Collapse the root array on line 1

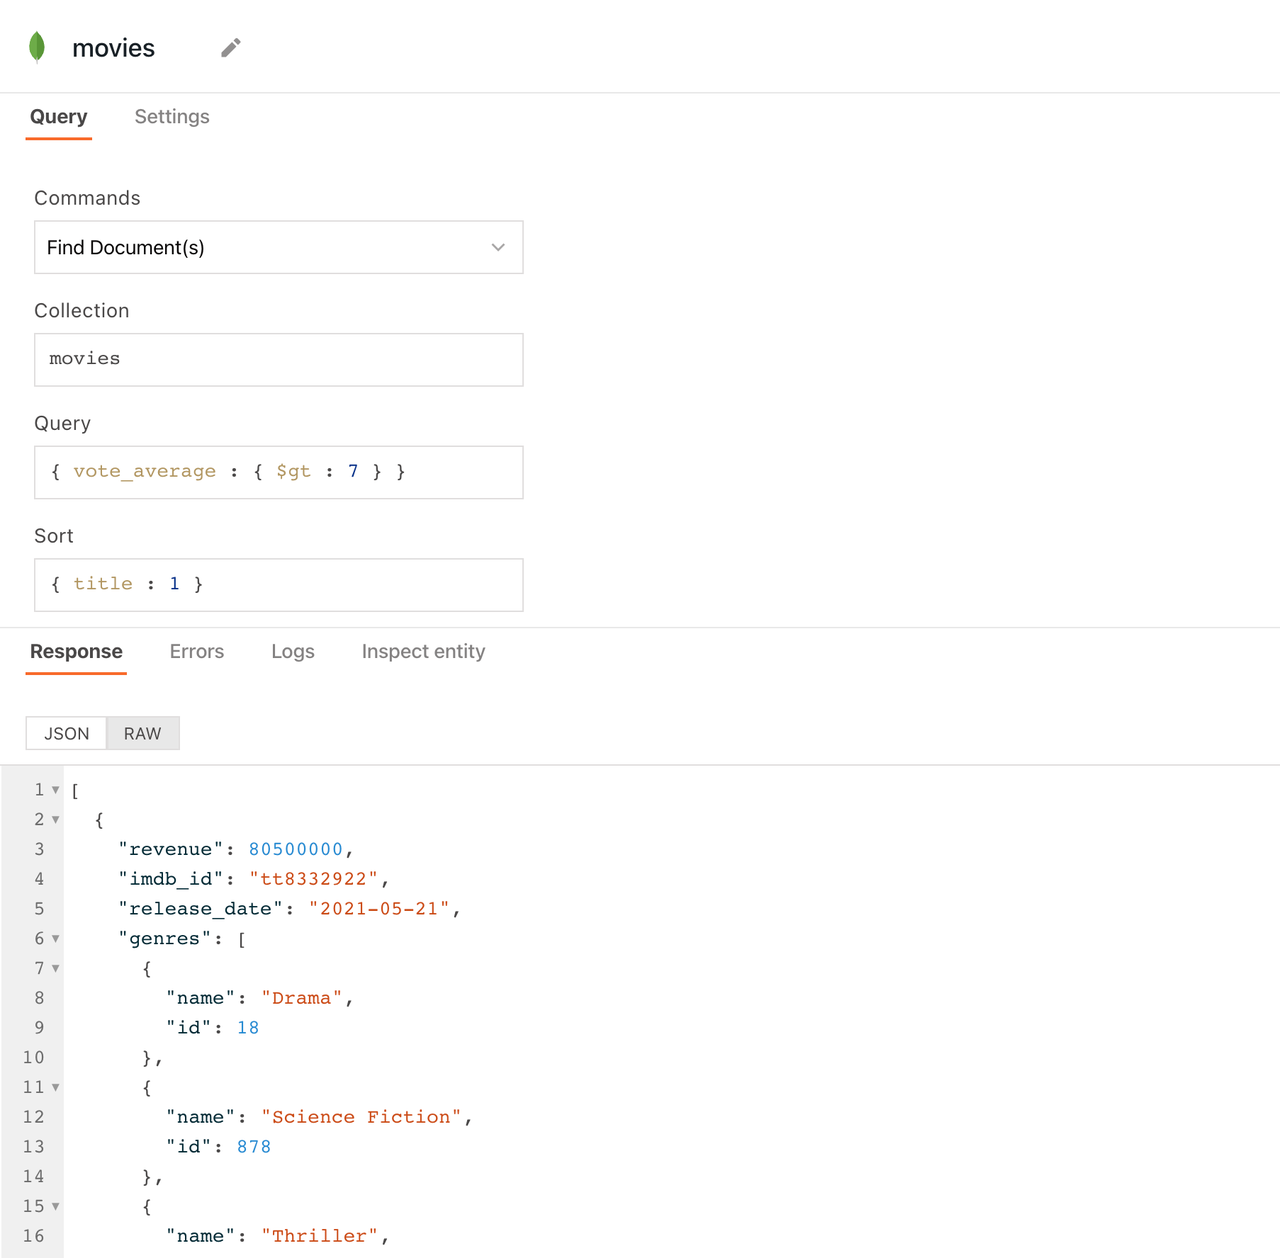56,790
